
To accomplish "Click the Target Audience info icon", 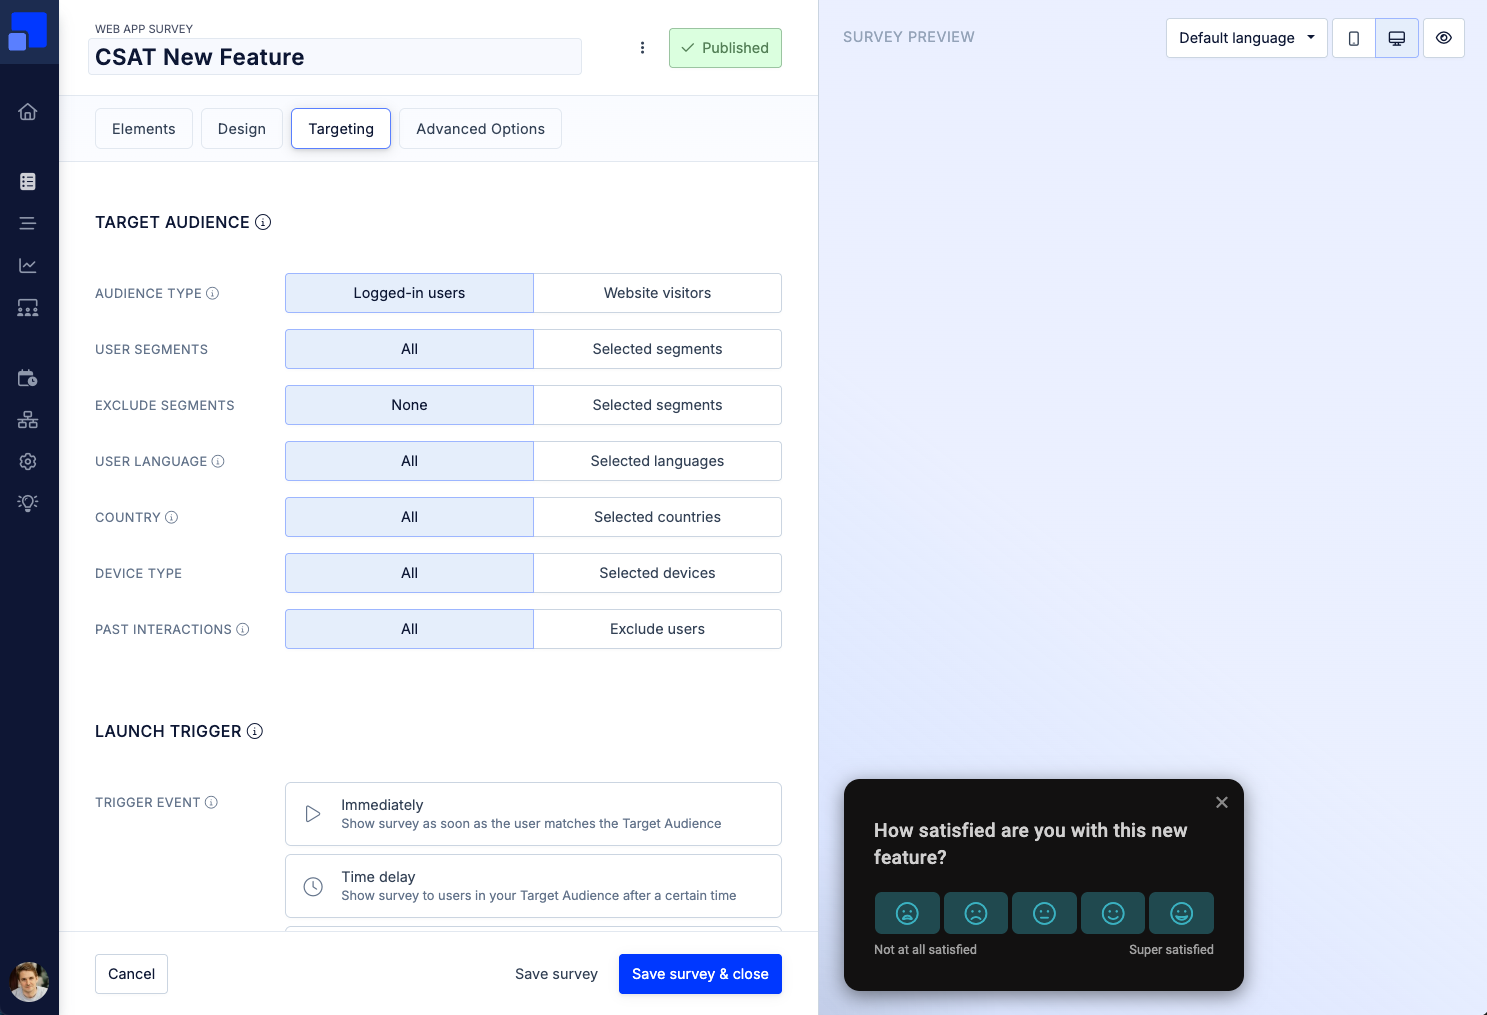I will click(x=263, y=222).
